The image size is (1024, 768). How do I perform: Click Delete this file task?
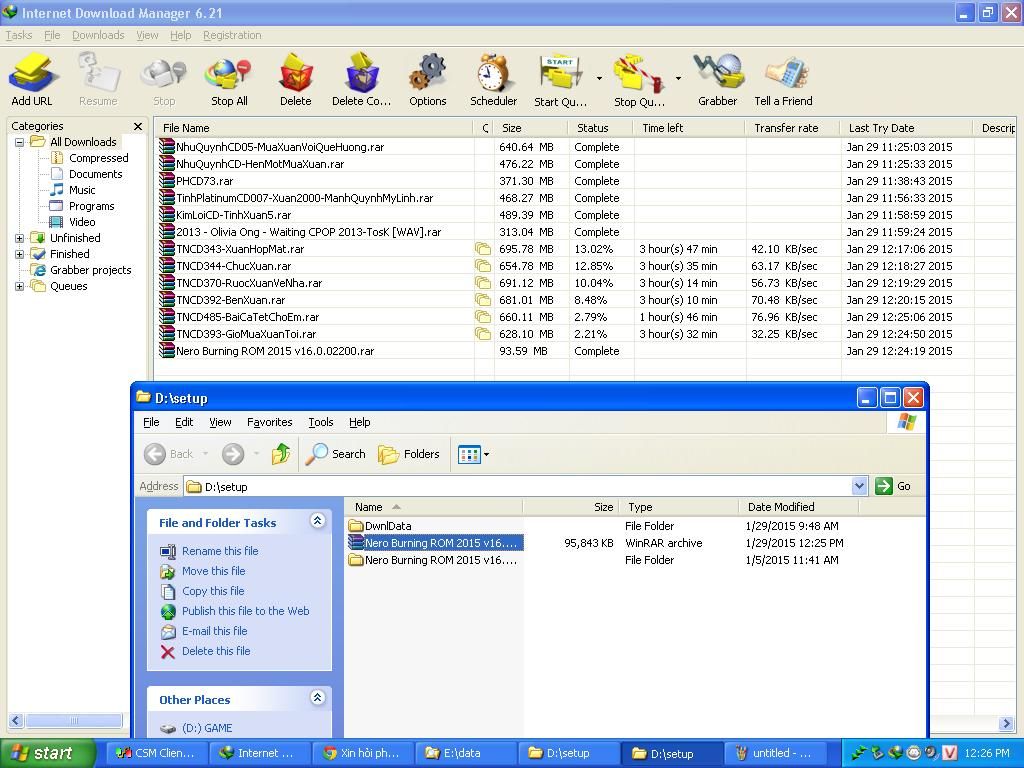click(216, 651)
